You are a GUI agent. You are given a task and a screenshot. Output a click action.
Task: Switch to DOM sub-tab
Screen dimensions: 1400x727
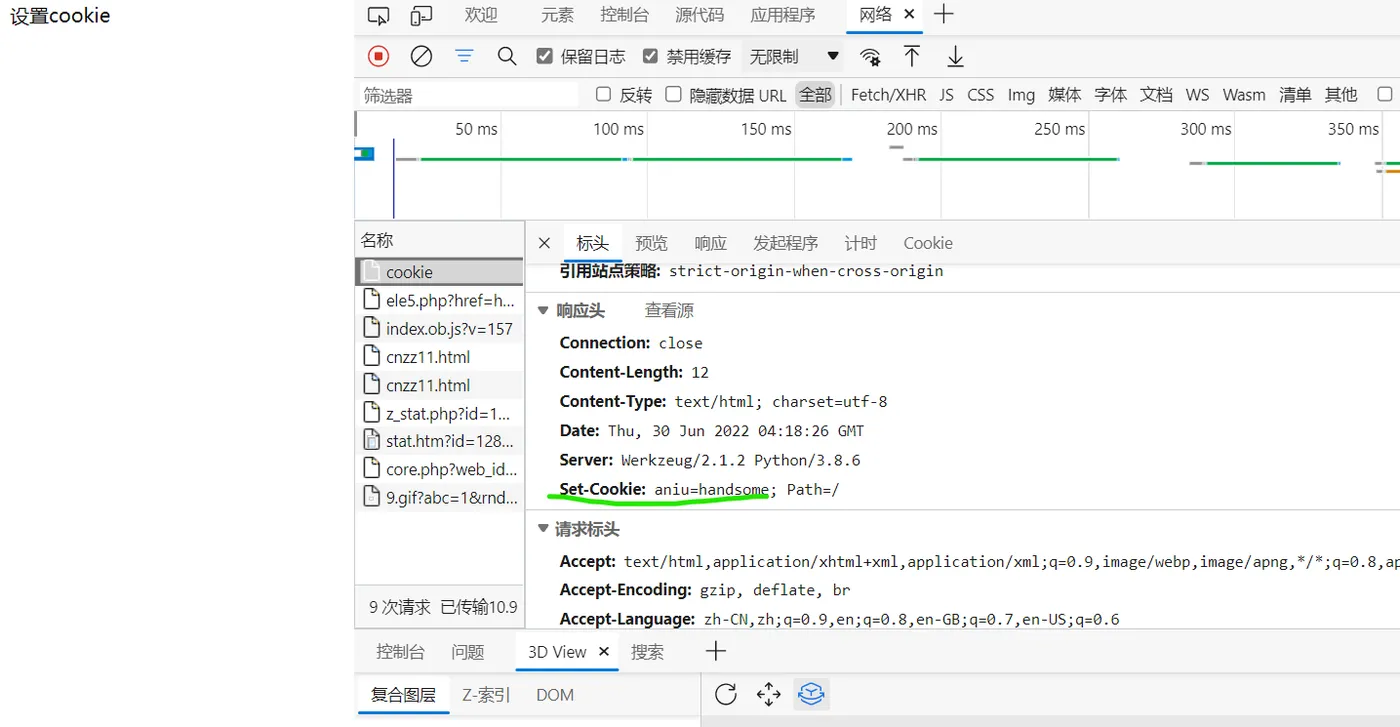[555, 695]
